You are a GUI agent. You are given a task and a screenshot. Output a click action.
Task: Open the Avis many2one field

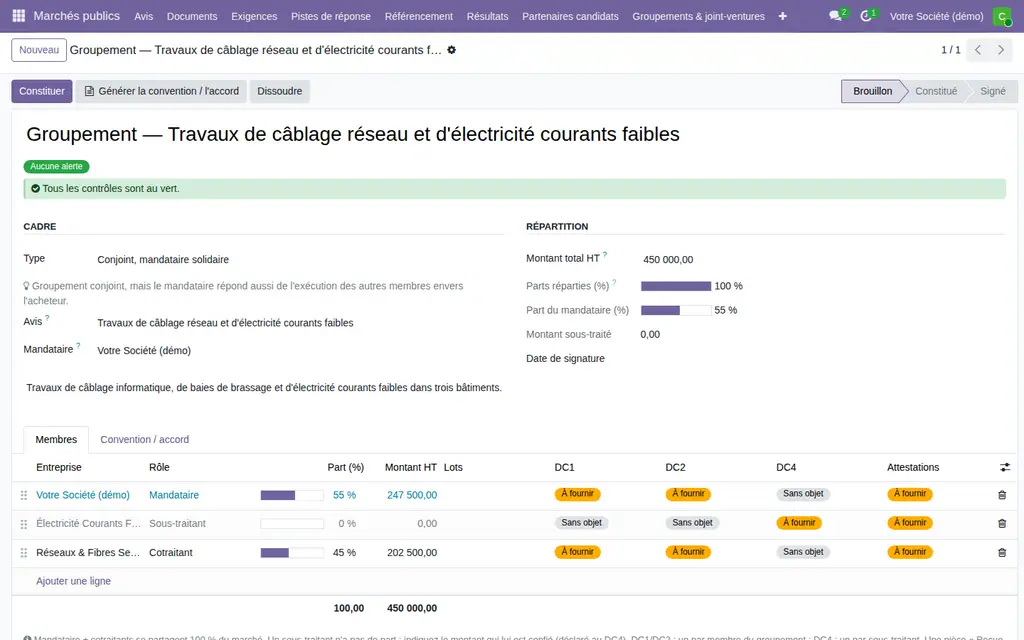300,323
